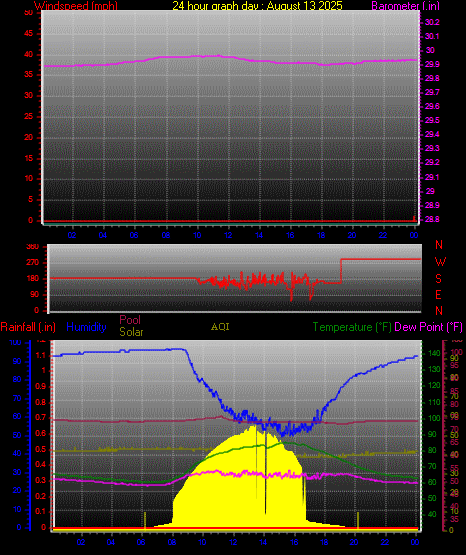Screen dimensions: 466x555
Task: Click rainfall axis value 0.4
Action: point(41,464)
